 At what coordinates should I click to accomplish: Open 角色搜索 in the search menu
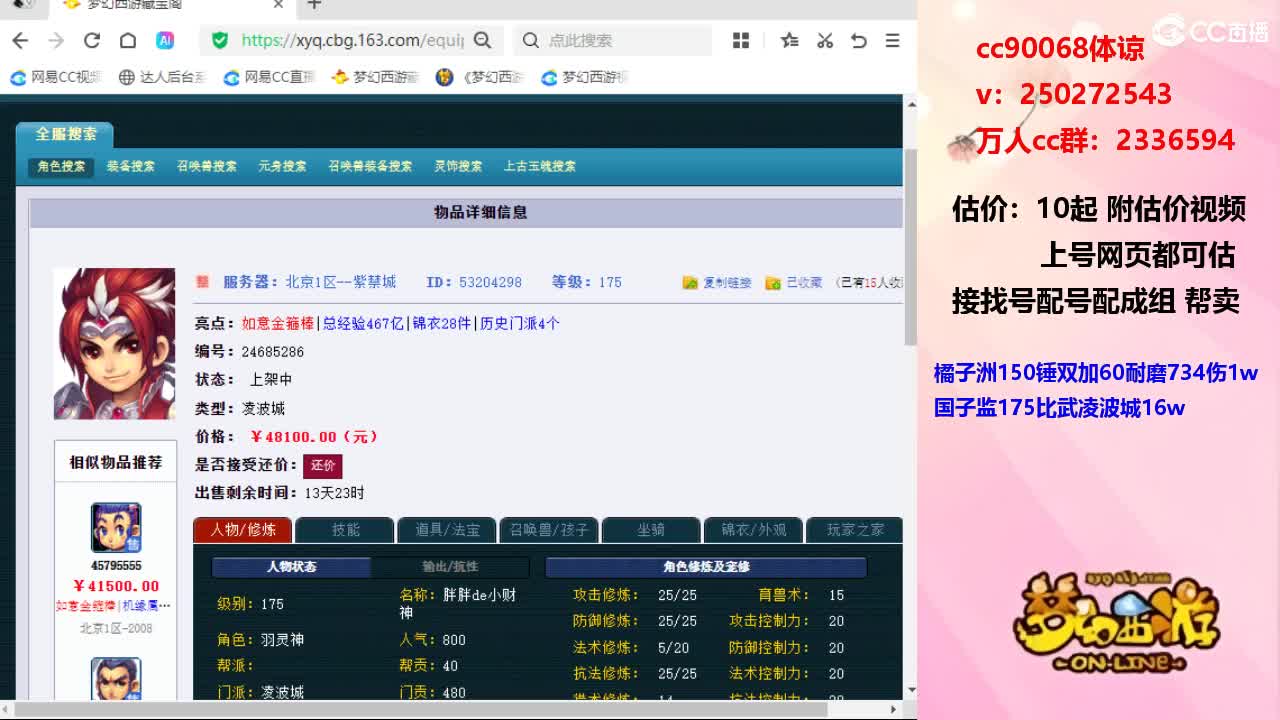[61, 166]
